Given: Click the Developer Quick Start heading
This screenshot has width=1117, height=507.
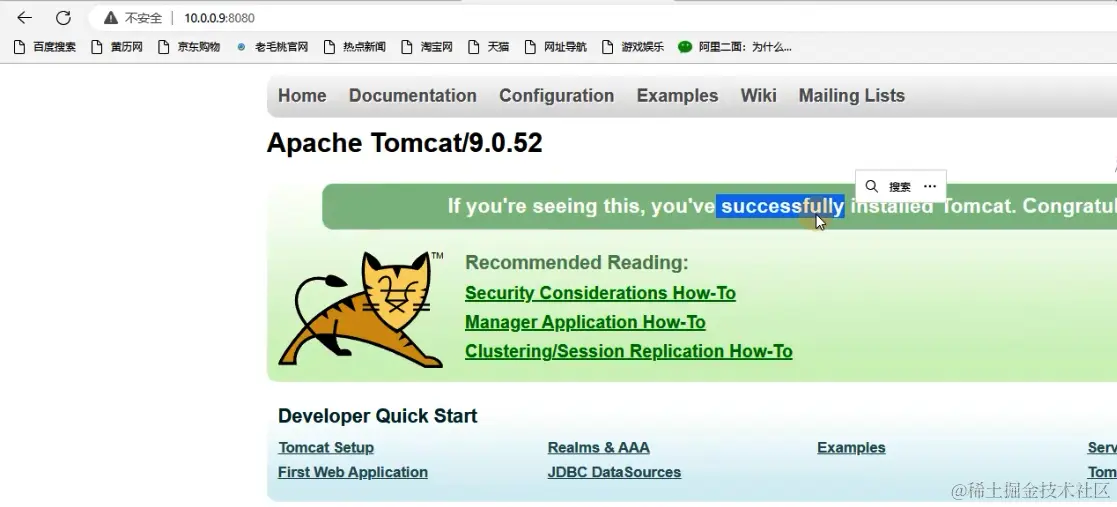Looking at the screenshot, I should [x=378, y=416].
